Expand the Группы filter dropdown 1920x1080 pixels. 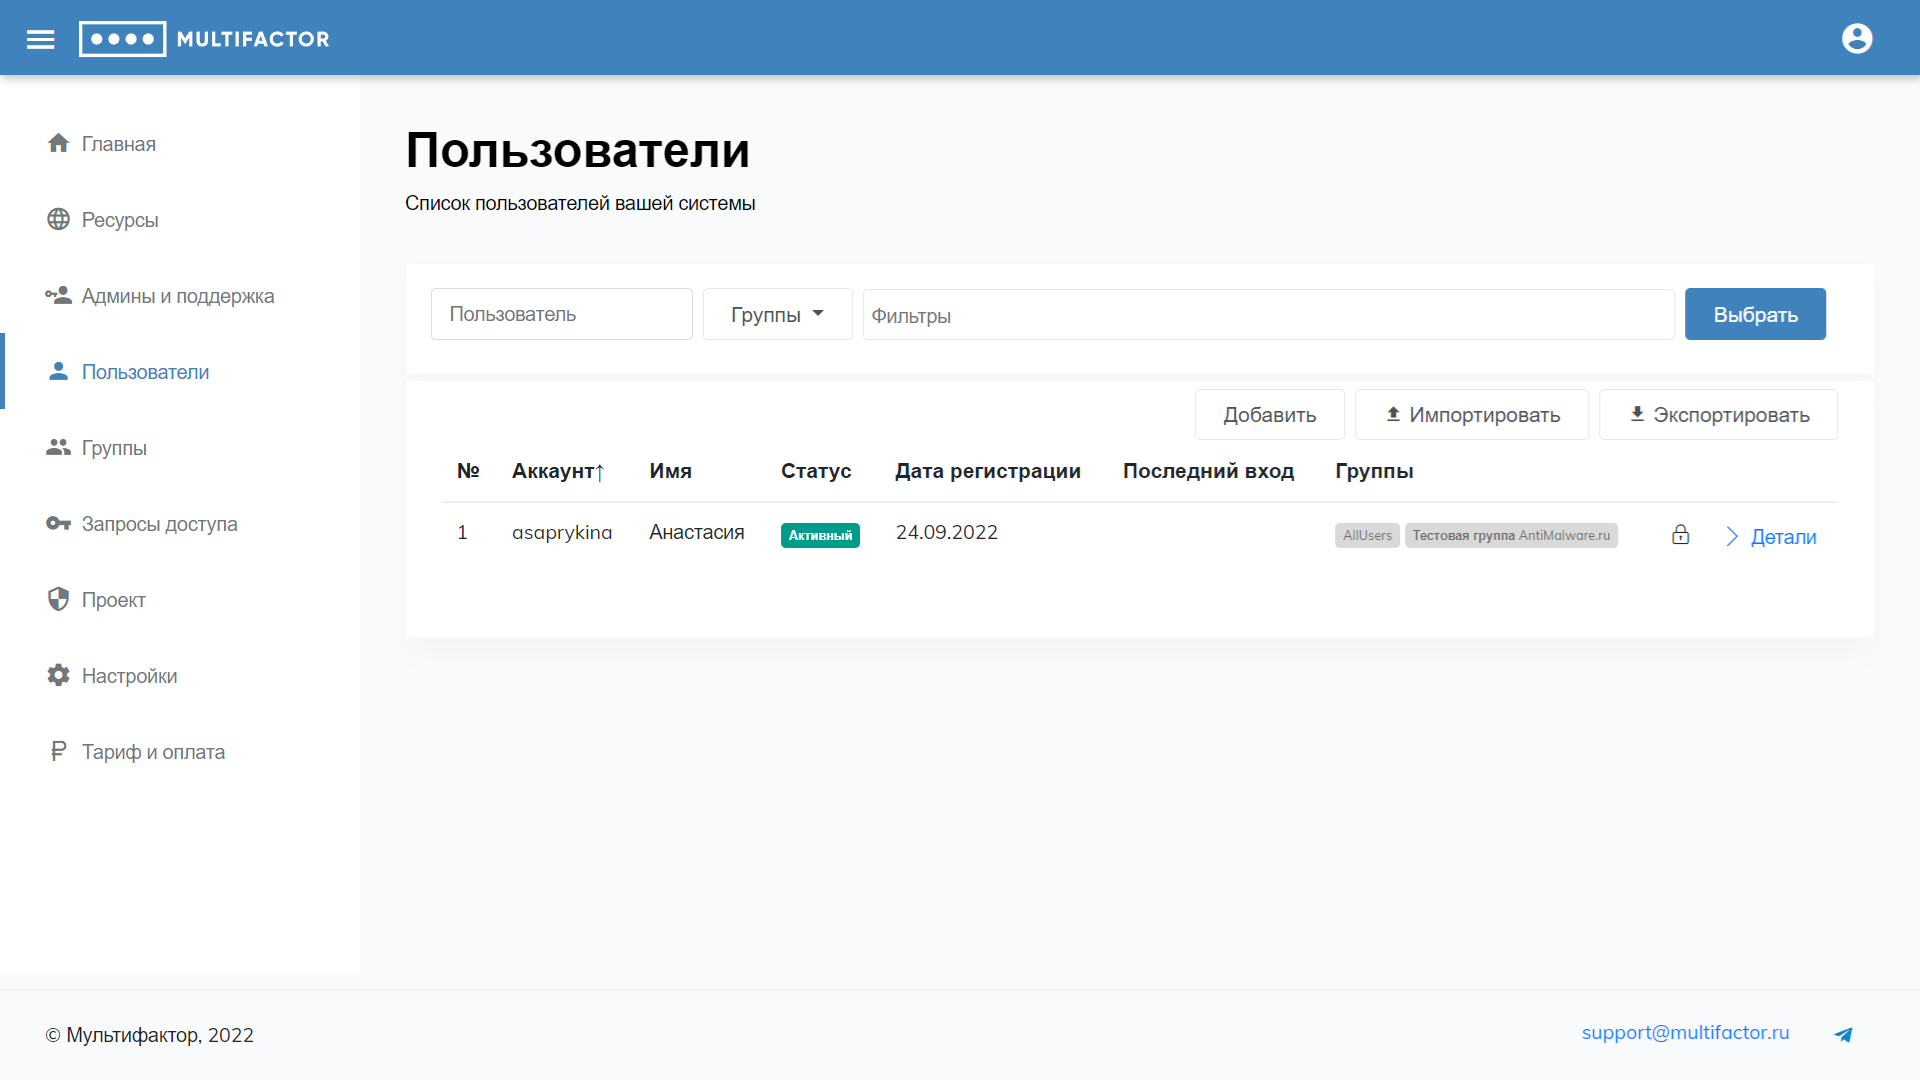[777, 314]
